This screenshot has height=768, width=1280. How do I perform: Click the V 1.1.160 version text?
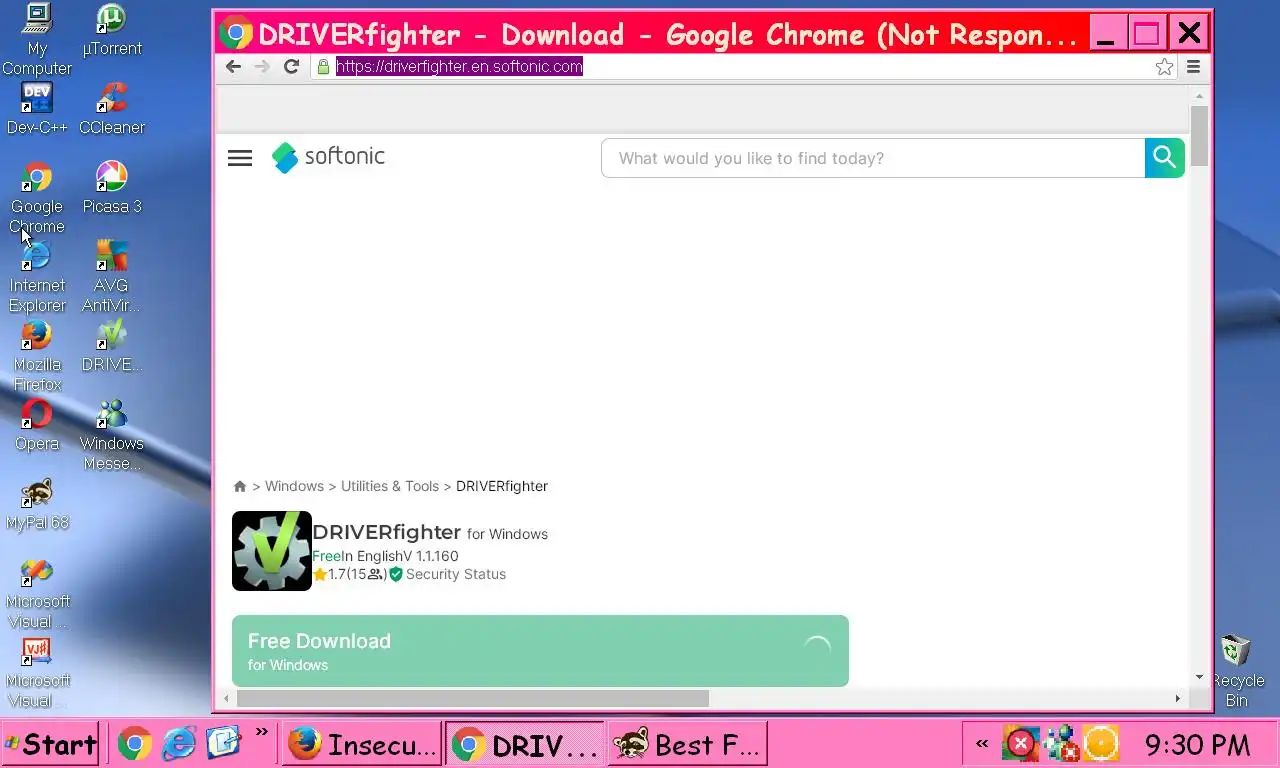click(431, 556)
